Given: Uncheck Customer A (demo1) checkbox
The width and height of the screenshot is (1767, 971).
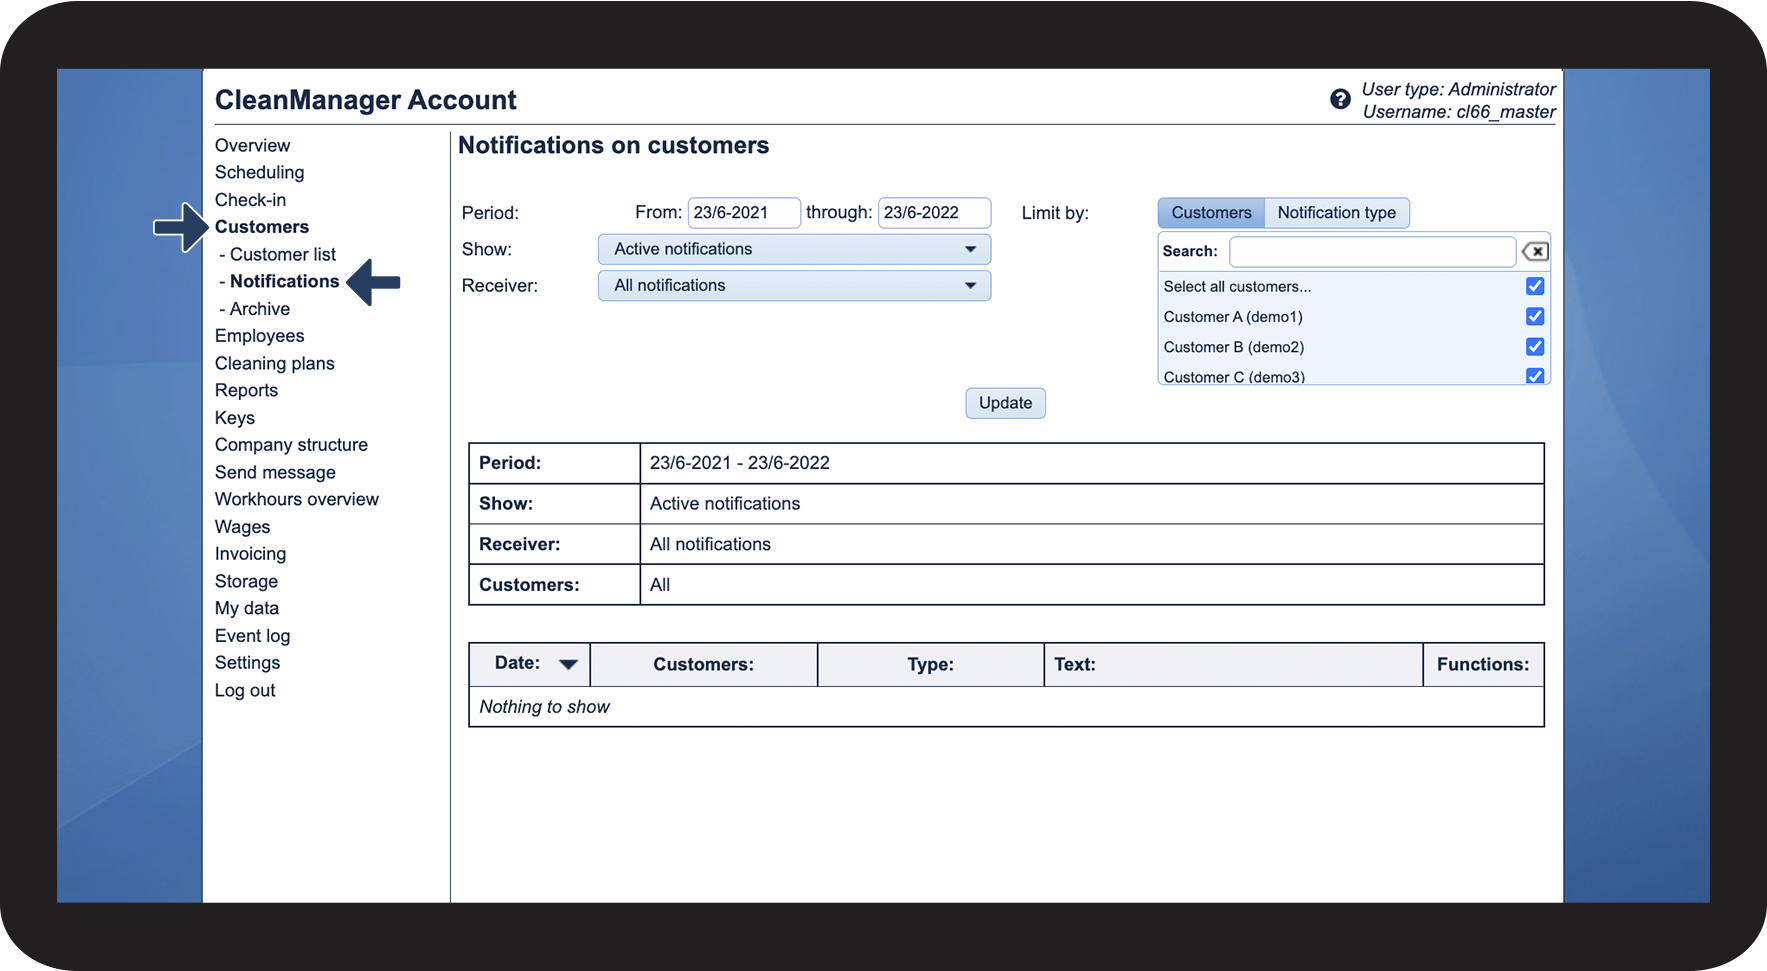Looking at the screenshot, I should [1535, 317].
